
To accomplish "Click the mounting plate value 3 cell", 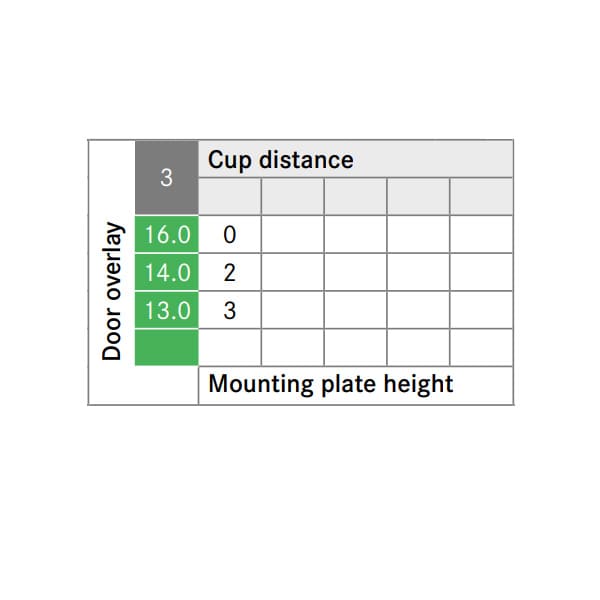I will point(230,310).
